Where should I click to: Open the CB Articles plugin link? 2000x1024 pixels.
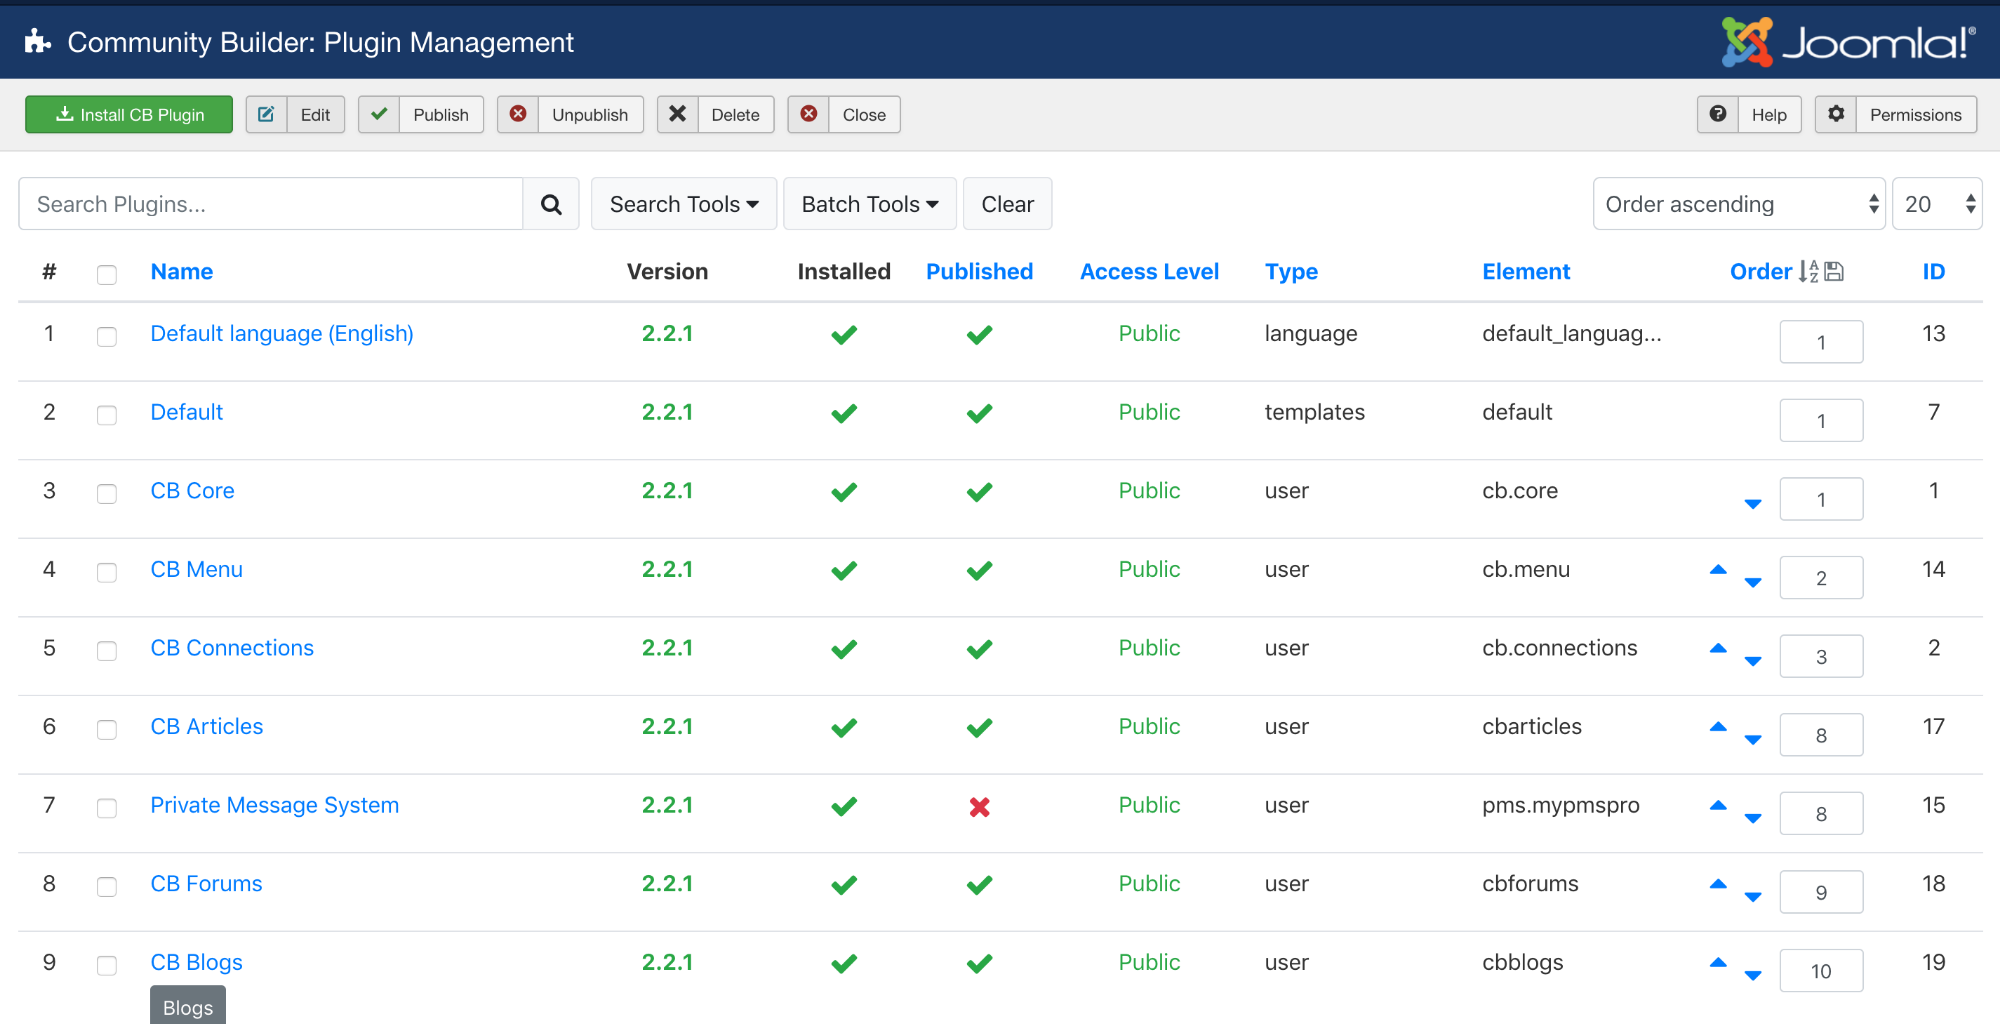click(207, 726)
